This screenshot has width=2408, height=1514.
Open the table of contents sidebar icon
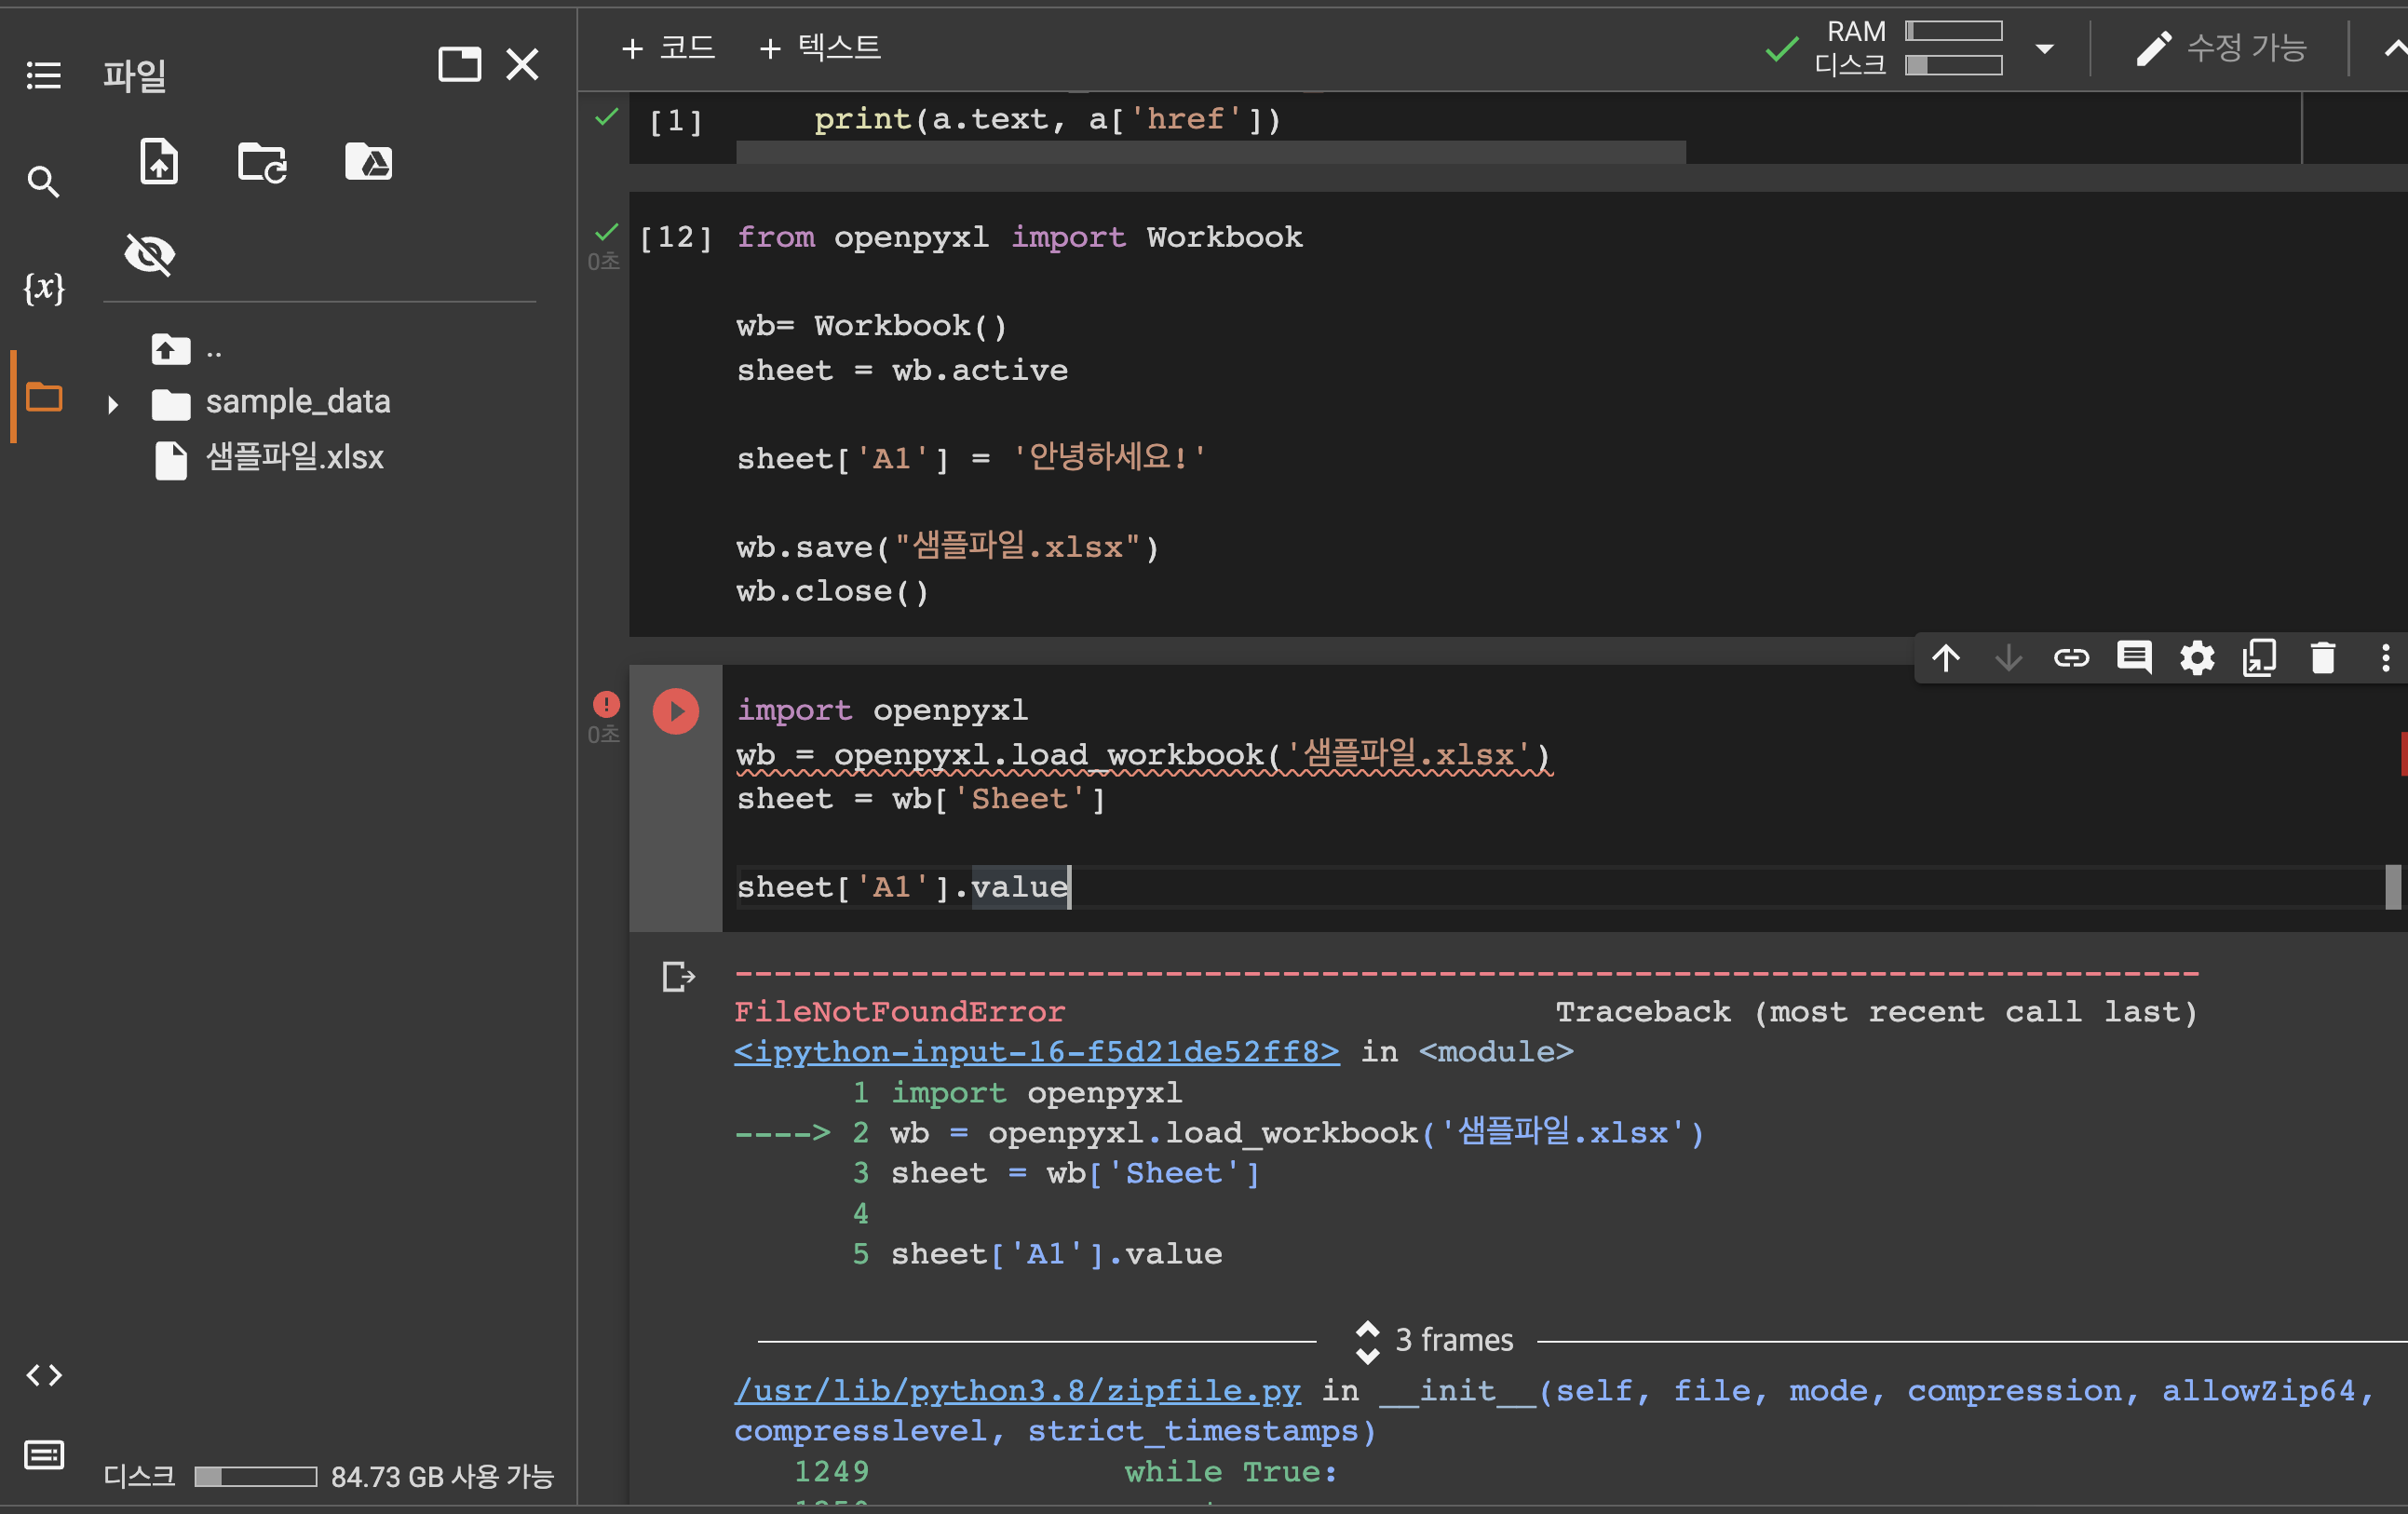click(43, 75)
